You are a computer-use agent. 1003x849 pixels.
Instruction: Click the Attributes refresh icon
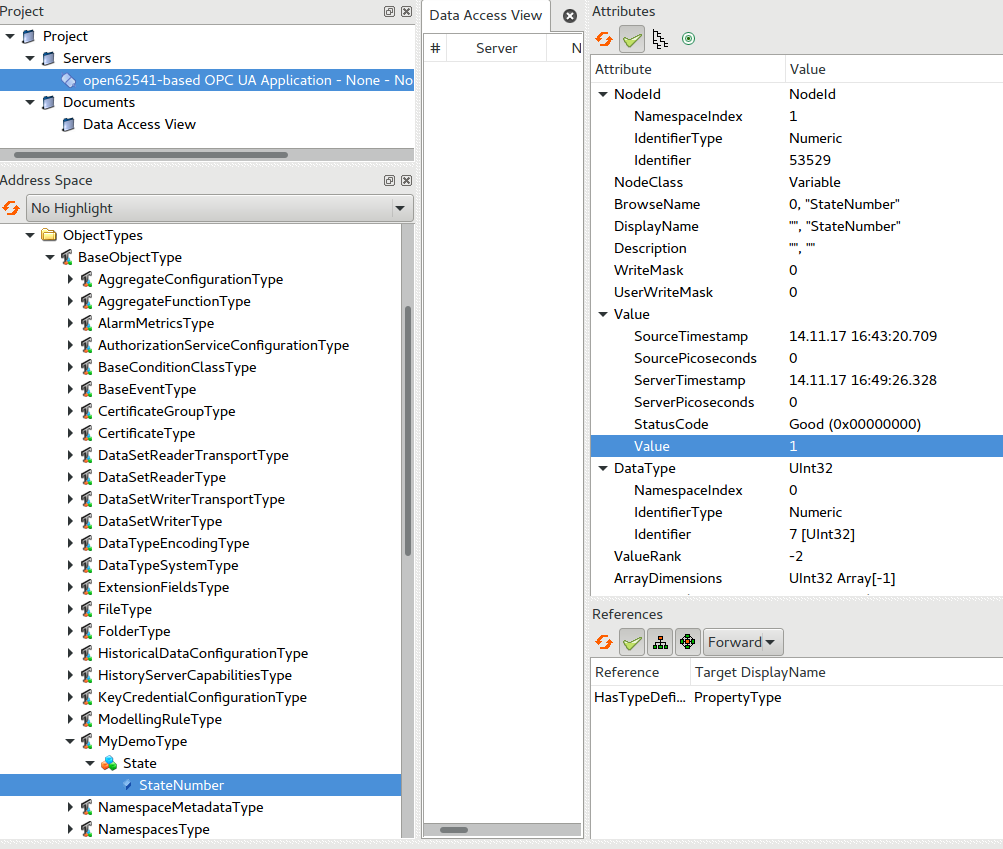click(604, 39)
